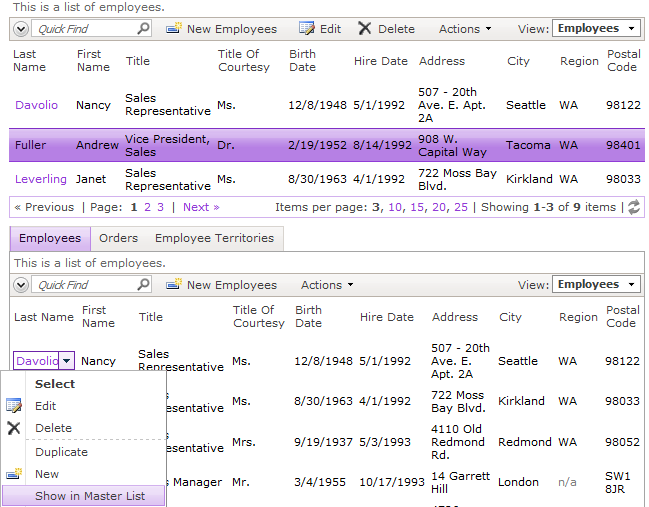Go to page 3
The image size is (649, 507).
(x=161, y=207)
